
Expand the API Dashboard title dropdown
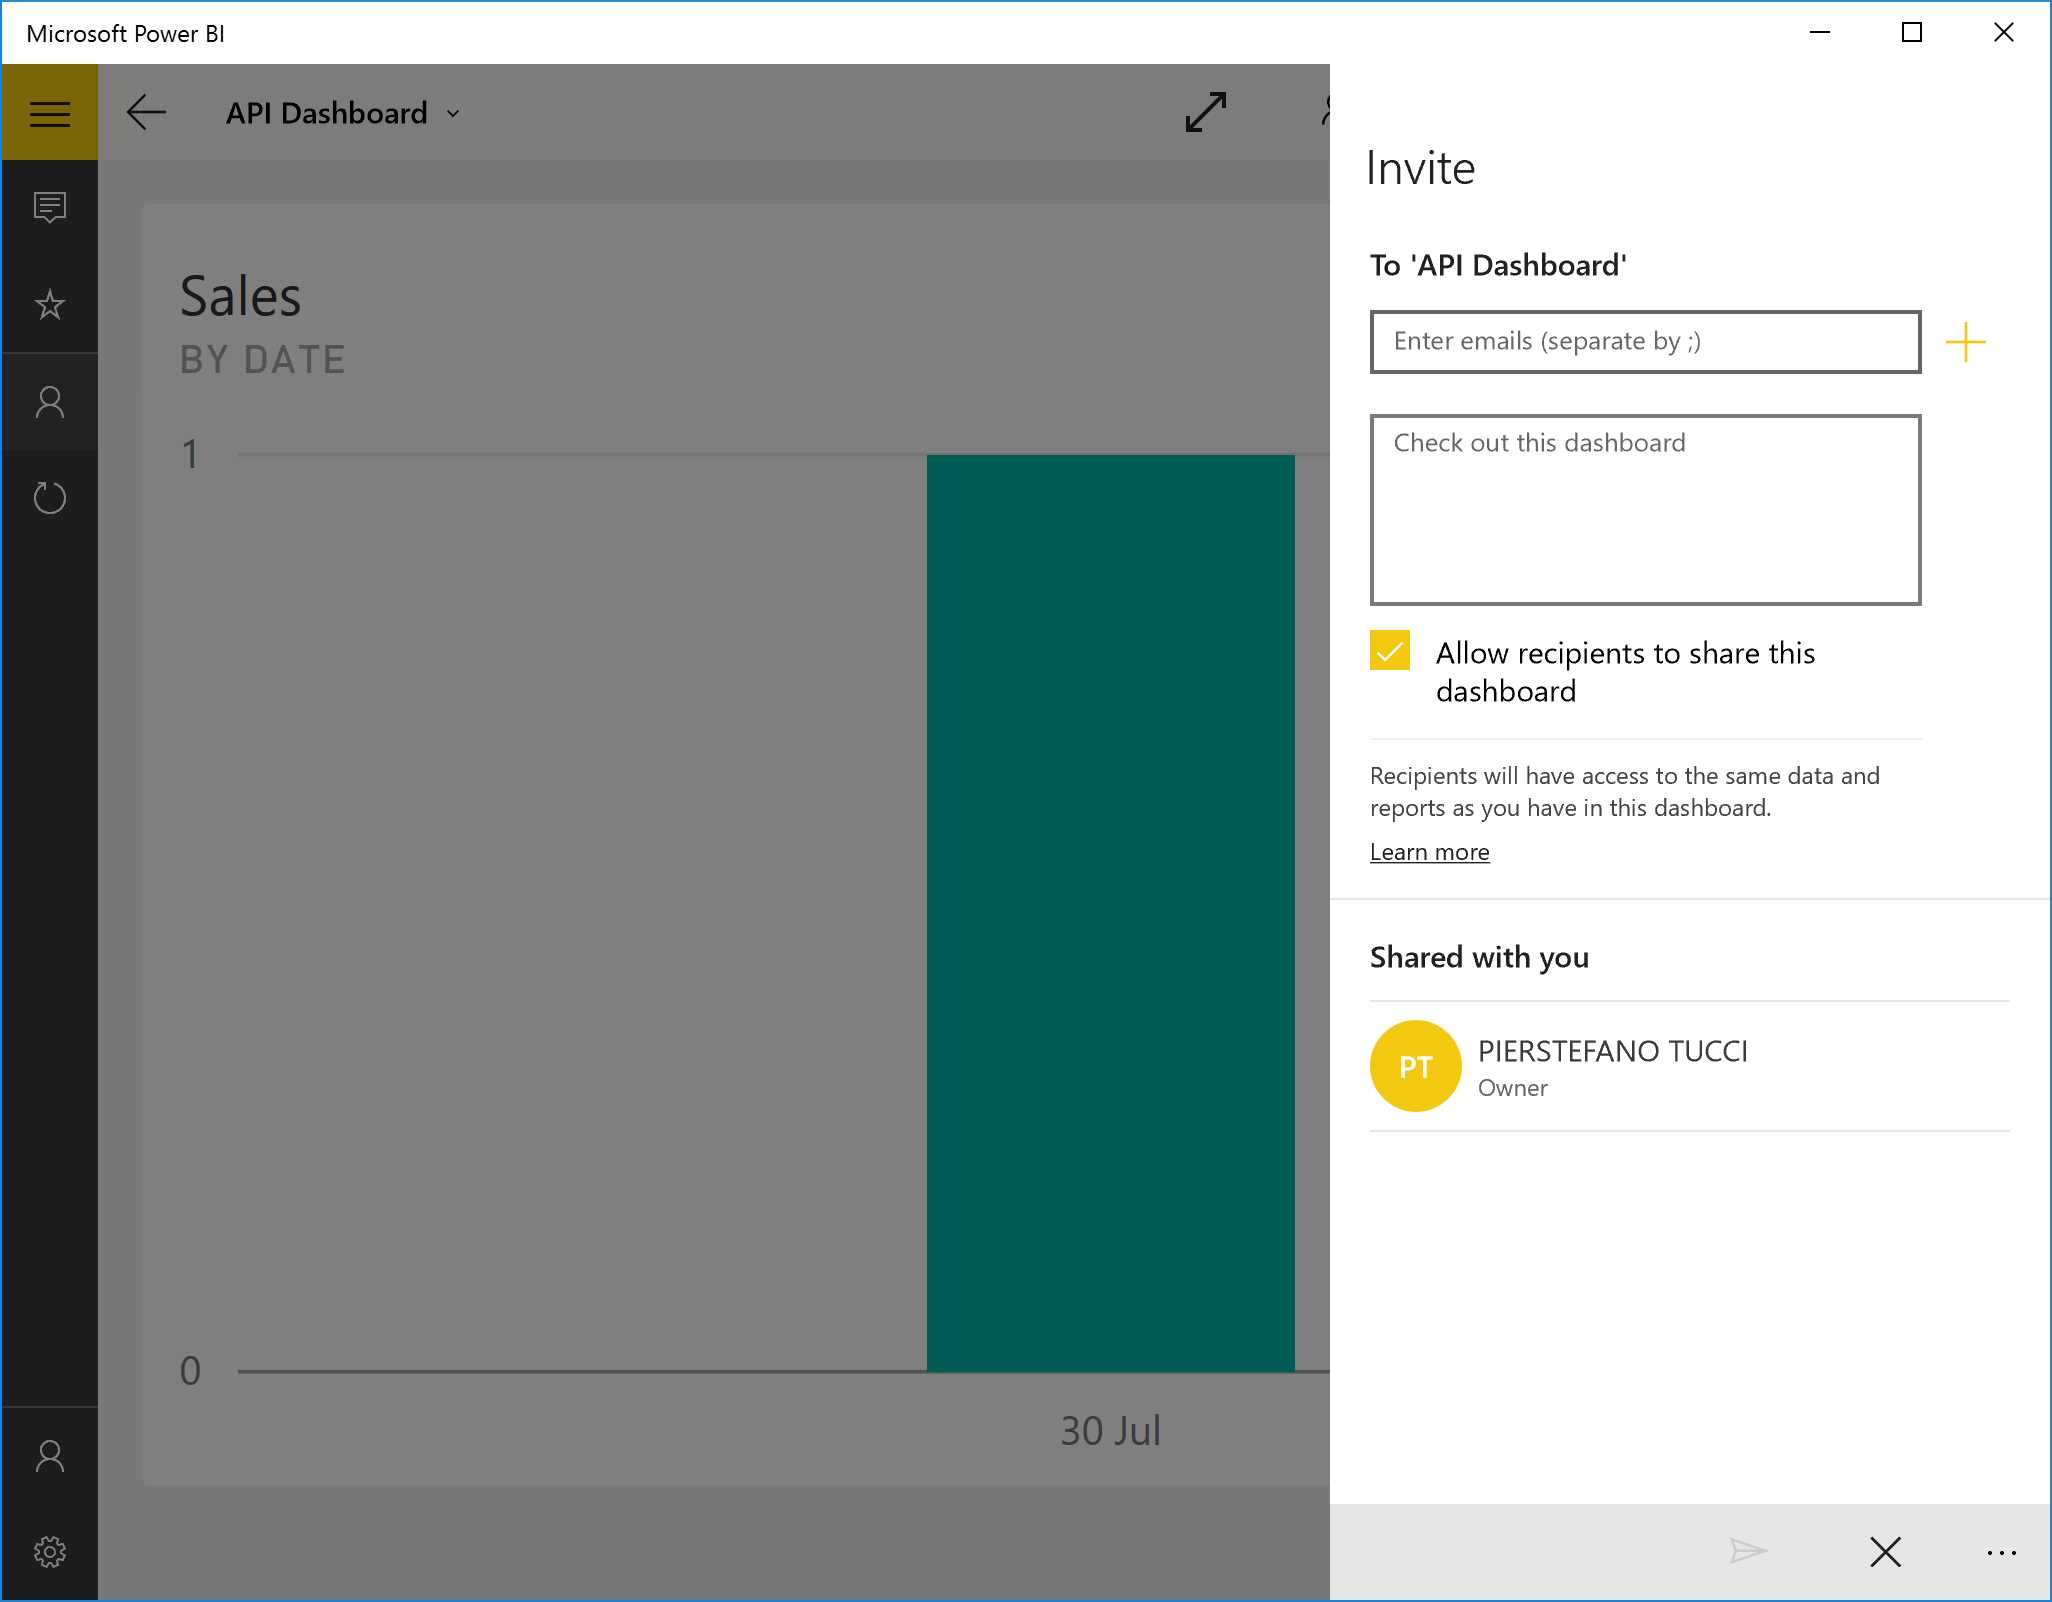point(453,113)
